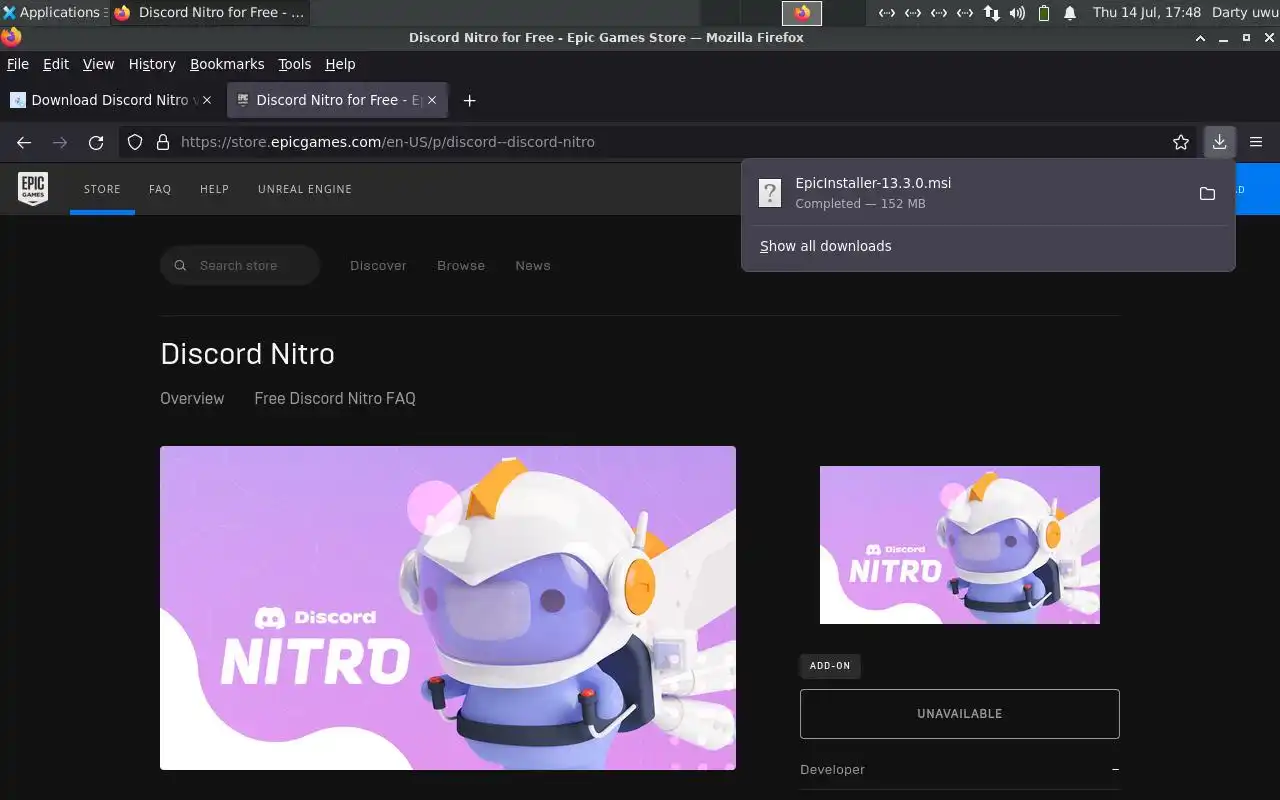Viewport: 1280px width, 800px height.
Task: Open the View menu
Action: click(x=98, y=64)
